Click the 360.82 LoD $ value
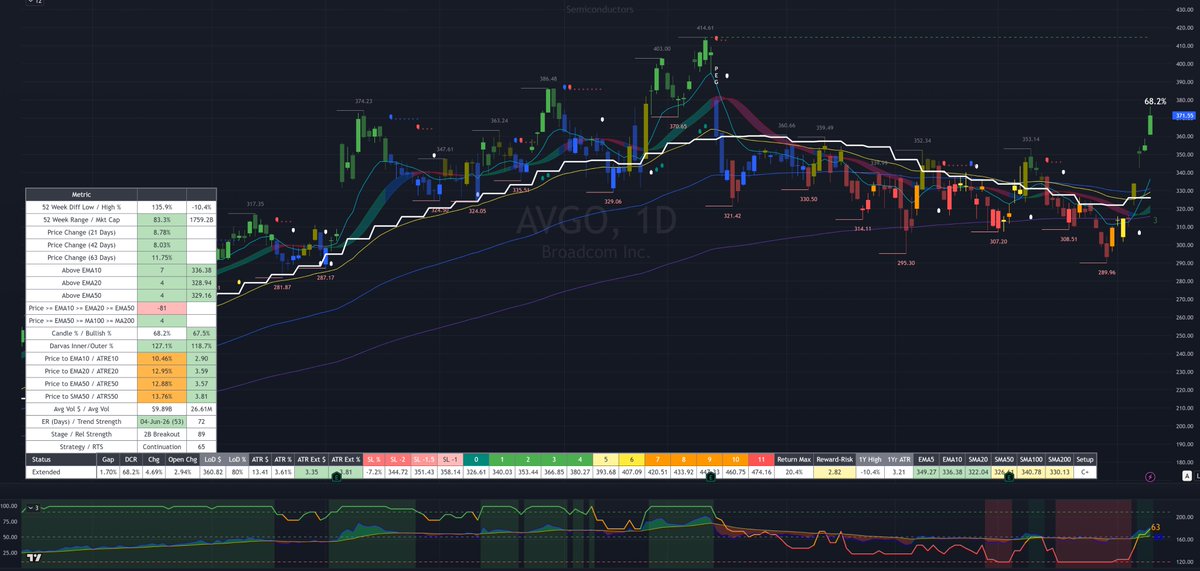The image size is (1200, 571). coord(212,471)
